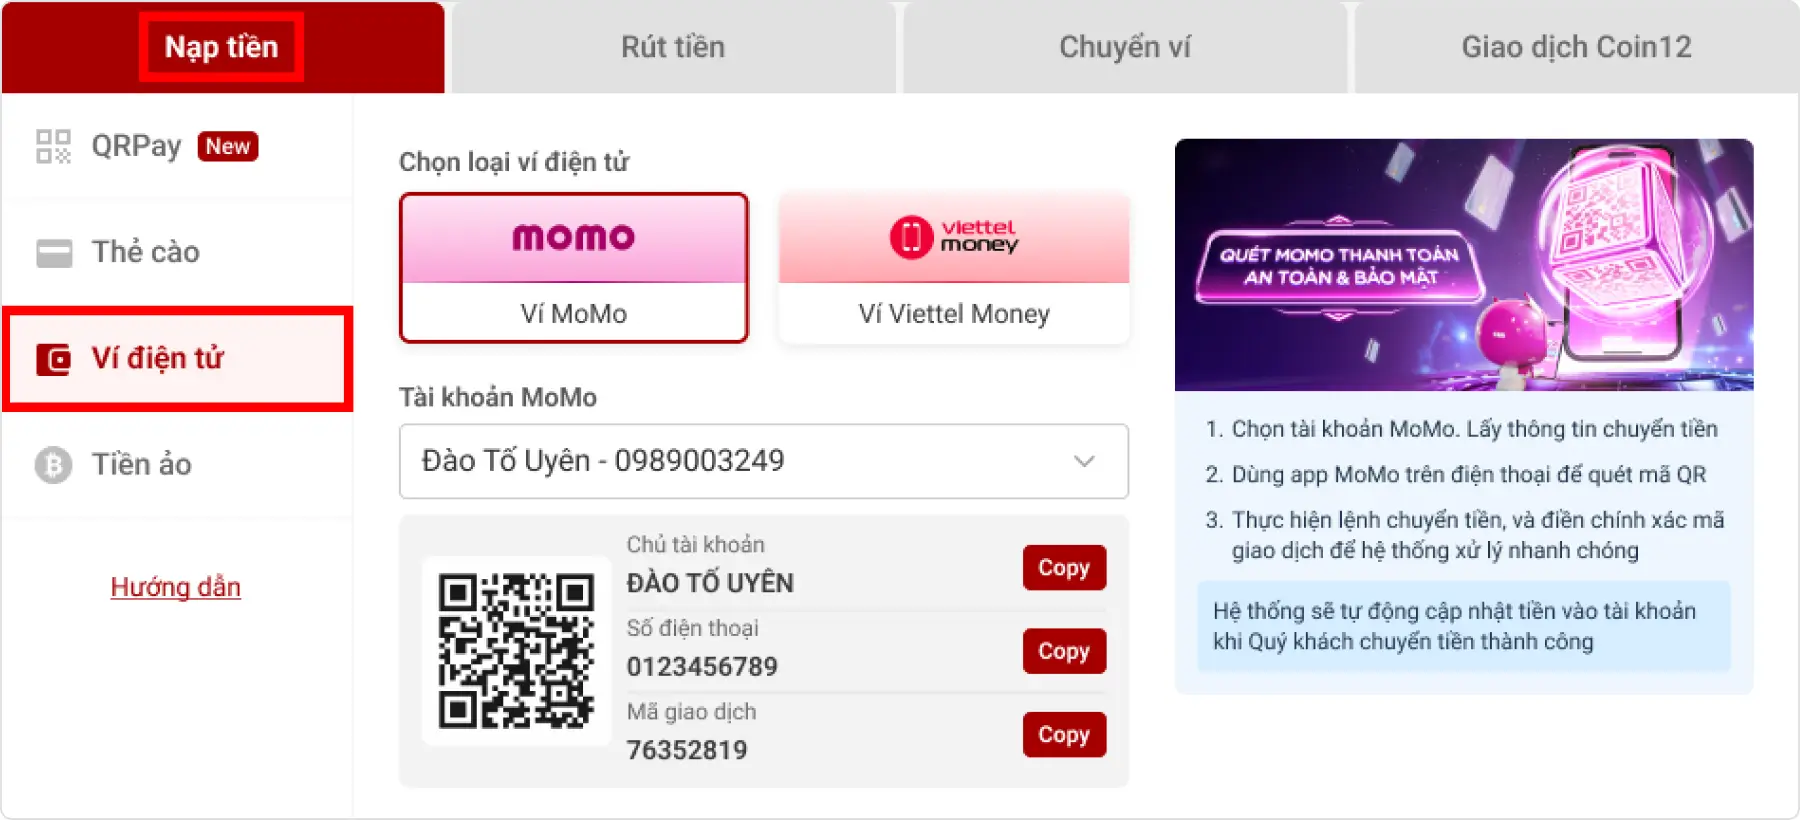Click the QRPay grid icon
1800x820 pixels.
click(53, 146)
